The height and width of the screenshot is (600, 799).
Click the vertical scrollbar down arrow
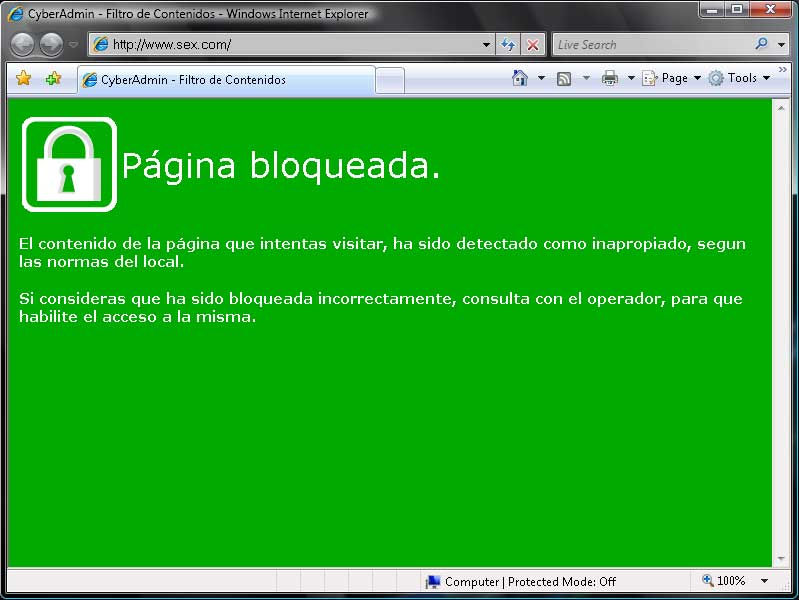click(x=781, y=559)
